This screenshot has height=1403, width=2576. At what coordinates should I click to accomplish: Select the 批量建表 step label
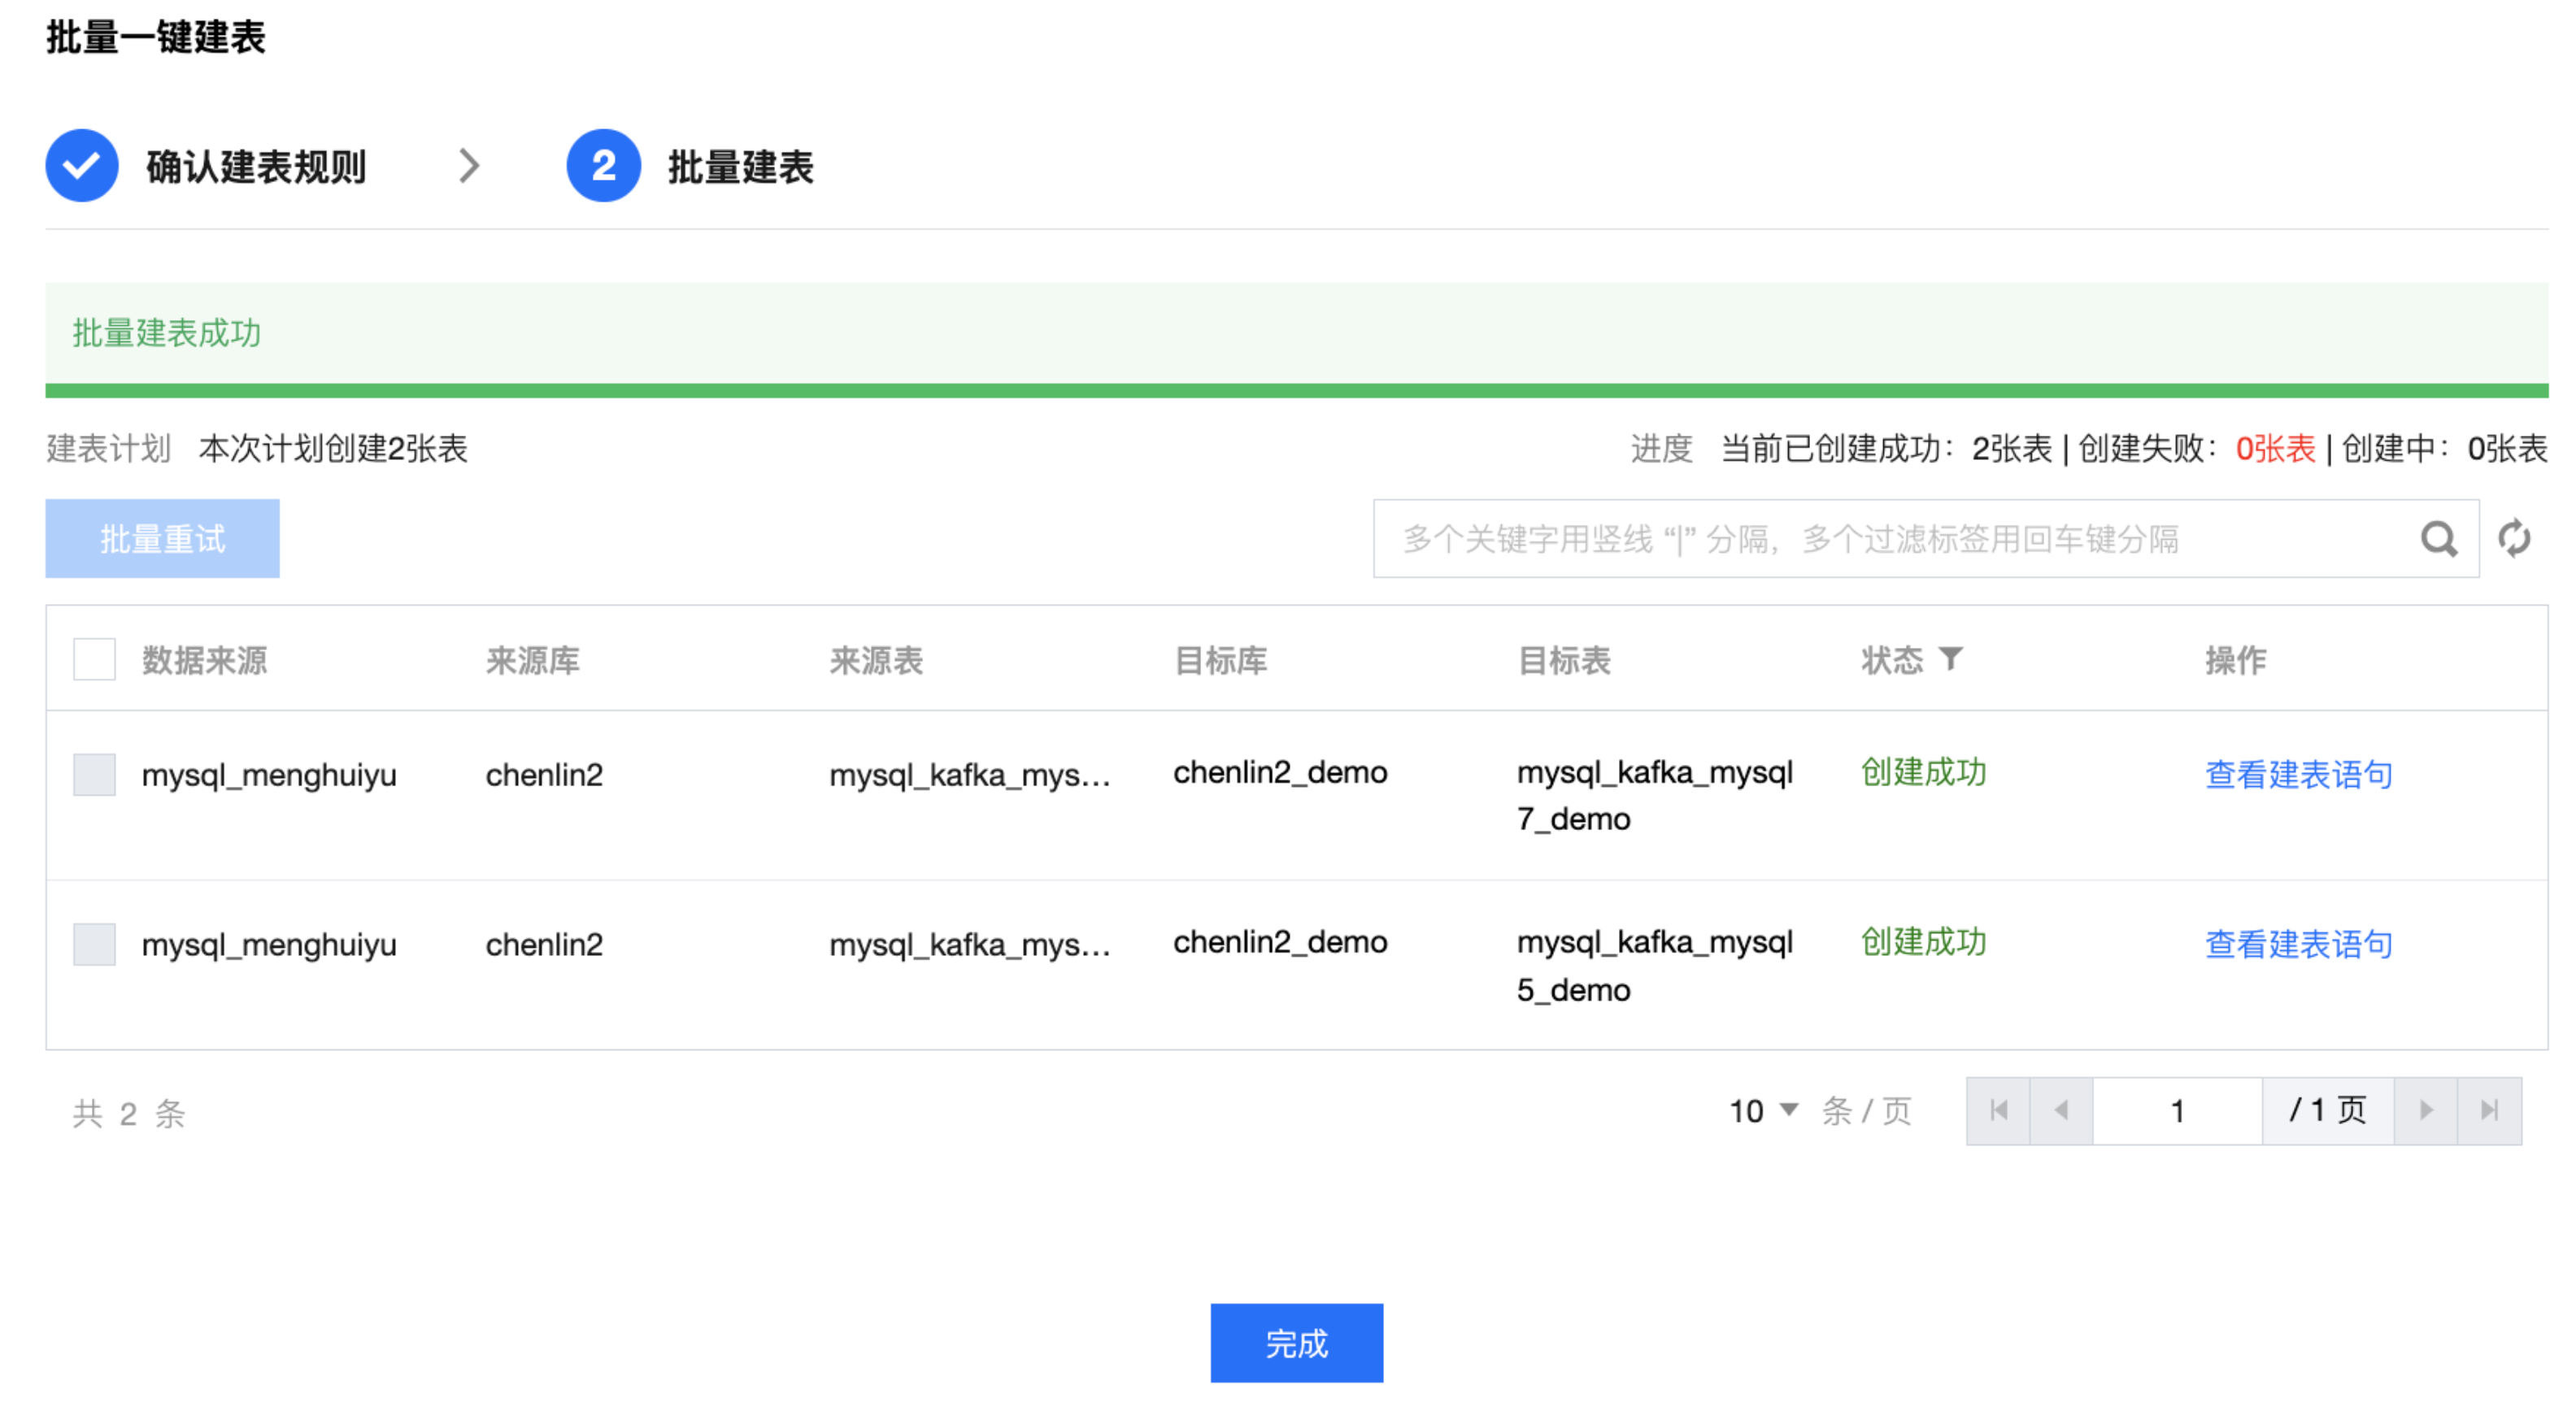tap(740, 167)
